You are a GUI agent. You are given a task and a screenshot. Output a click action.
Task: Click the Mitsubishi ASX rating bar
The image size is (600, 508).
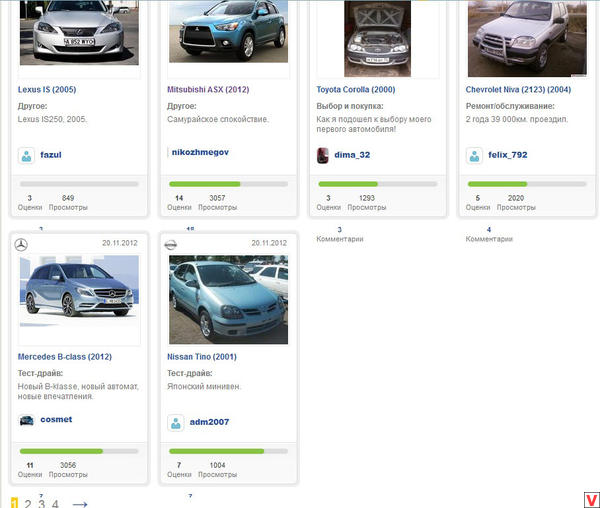[x=228, y=184]
